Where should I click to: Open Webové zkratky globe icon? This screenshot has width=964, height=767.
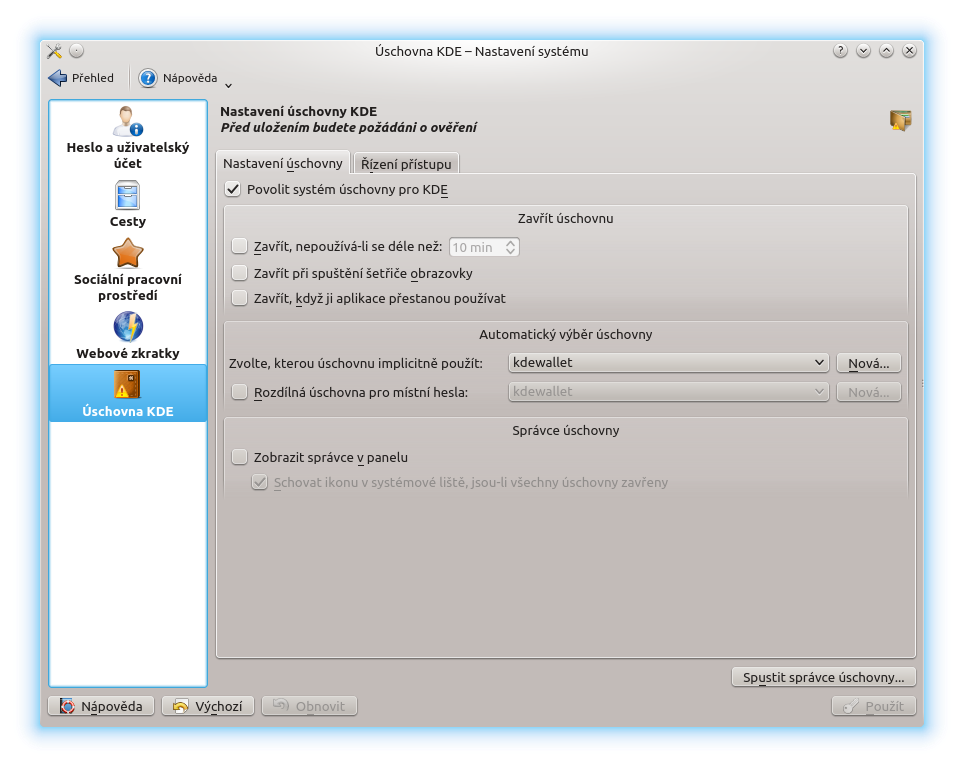pos(128,326)
